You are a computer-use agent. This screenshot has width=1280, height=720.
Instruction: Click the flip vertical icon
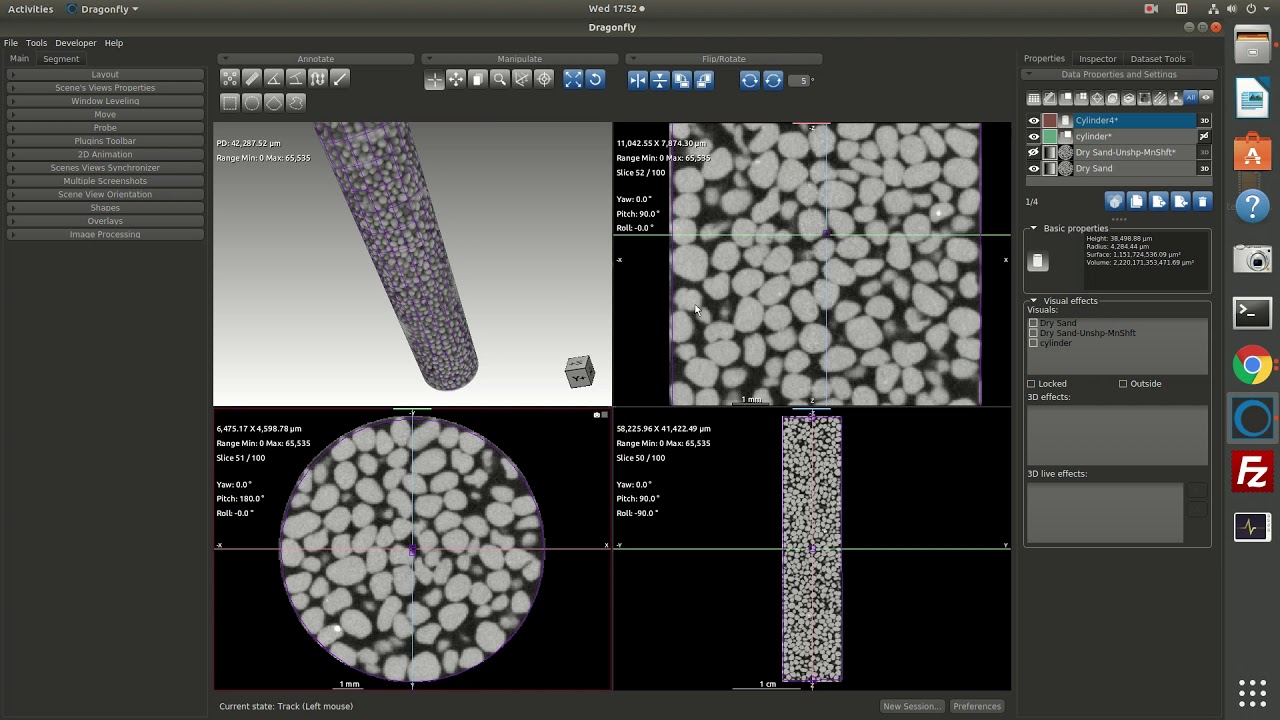(660, 80)
